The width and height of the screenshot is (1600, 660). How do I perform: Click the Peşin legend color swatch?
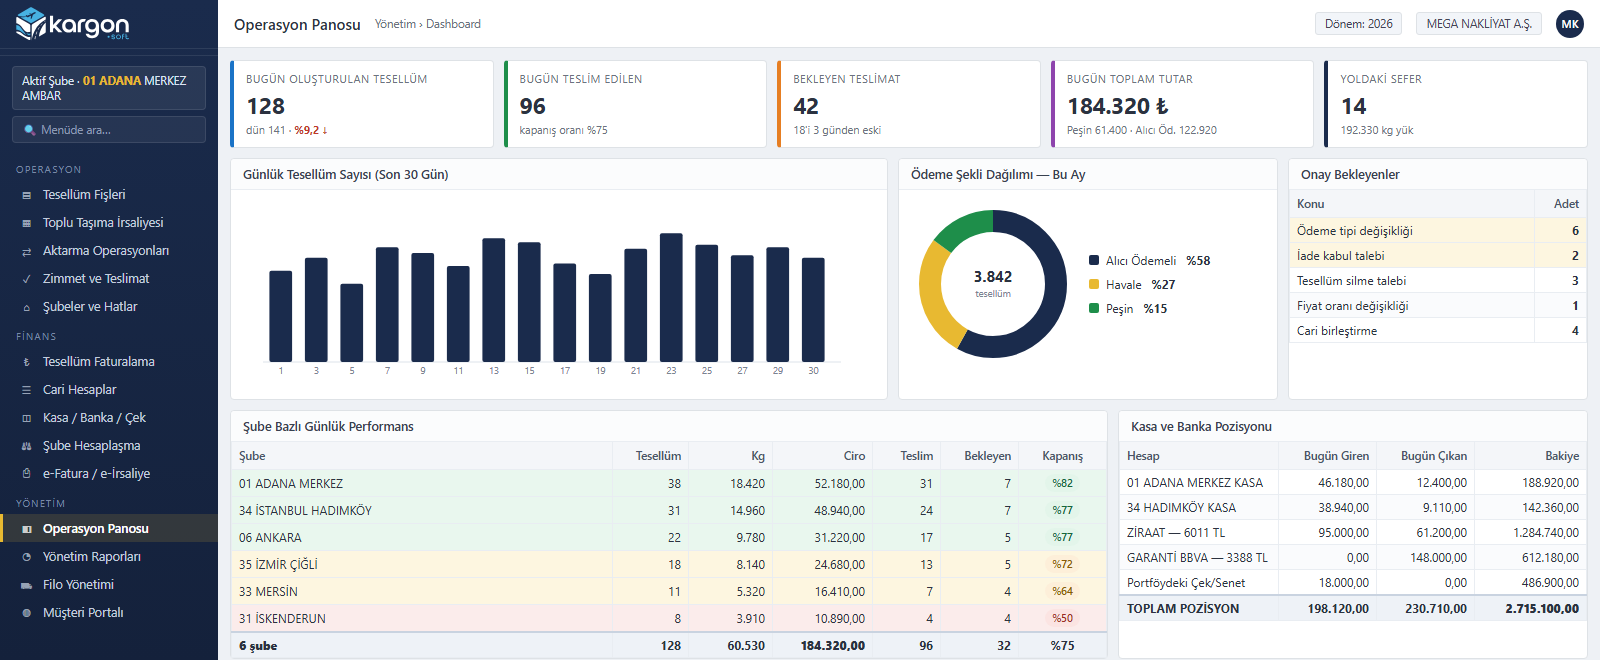pos(1094,309)
